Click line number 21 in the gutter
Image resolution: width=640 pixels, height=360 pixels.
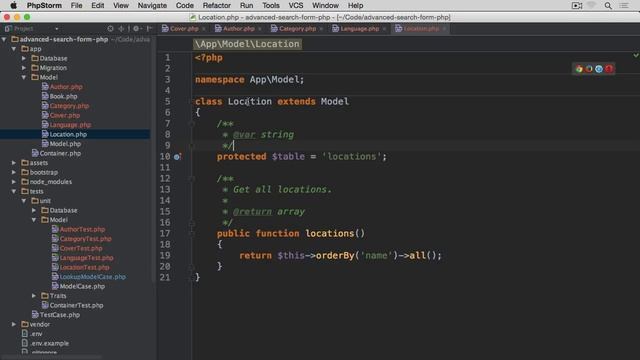pos(165,278)
